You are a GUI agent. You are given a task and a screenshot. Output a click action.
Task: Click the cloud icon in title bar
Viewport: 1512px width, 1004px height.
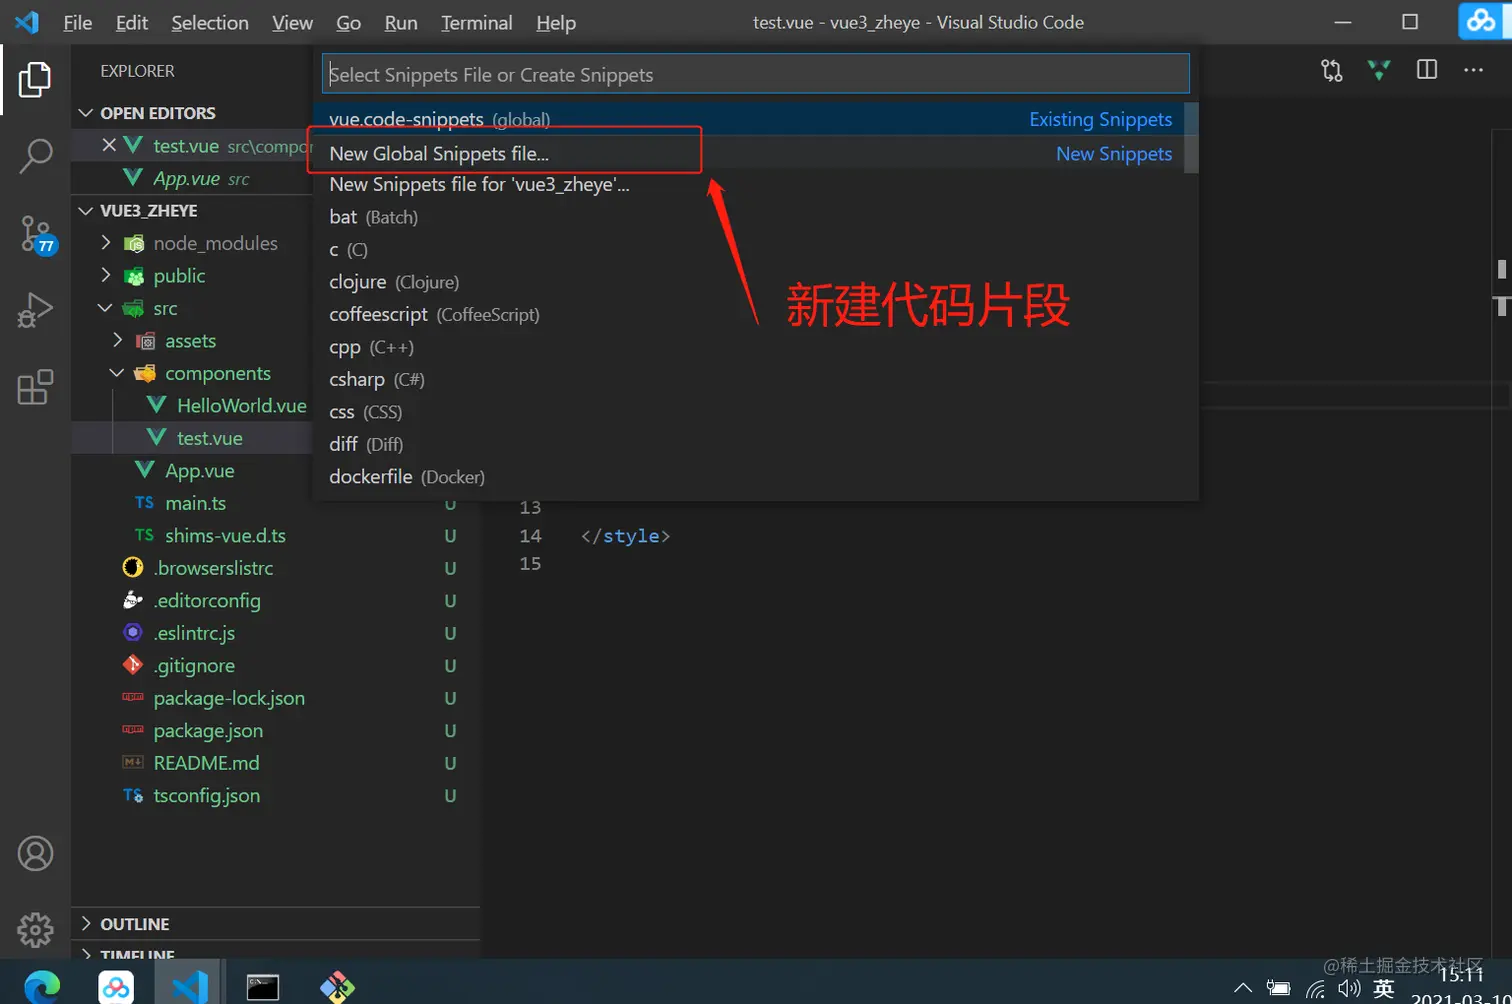[x=1481, y=22]
